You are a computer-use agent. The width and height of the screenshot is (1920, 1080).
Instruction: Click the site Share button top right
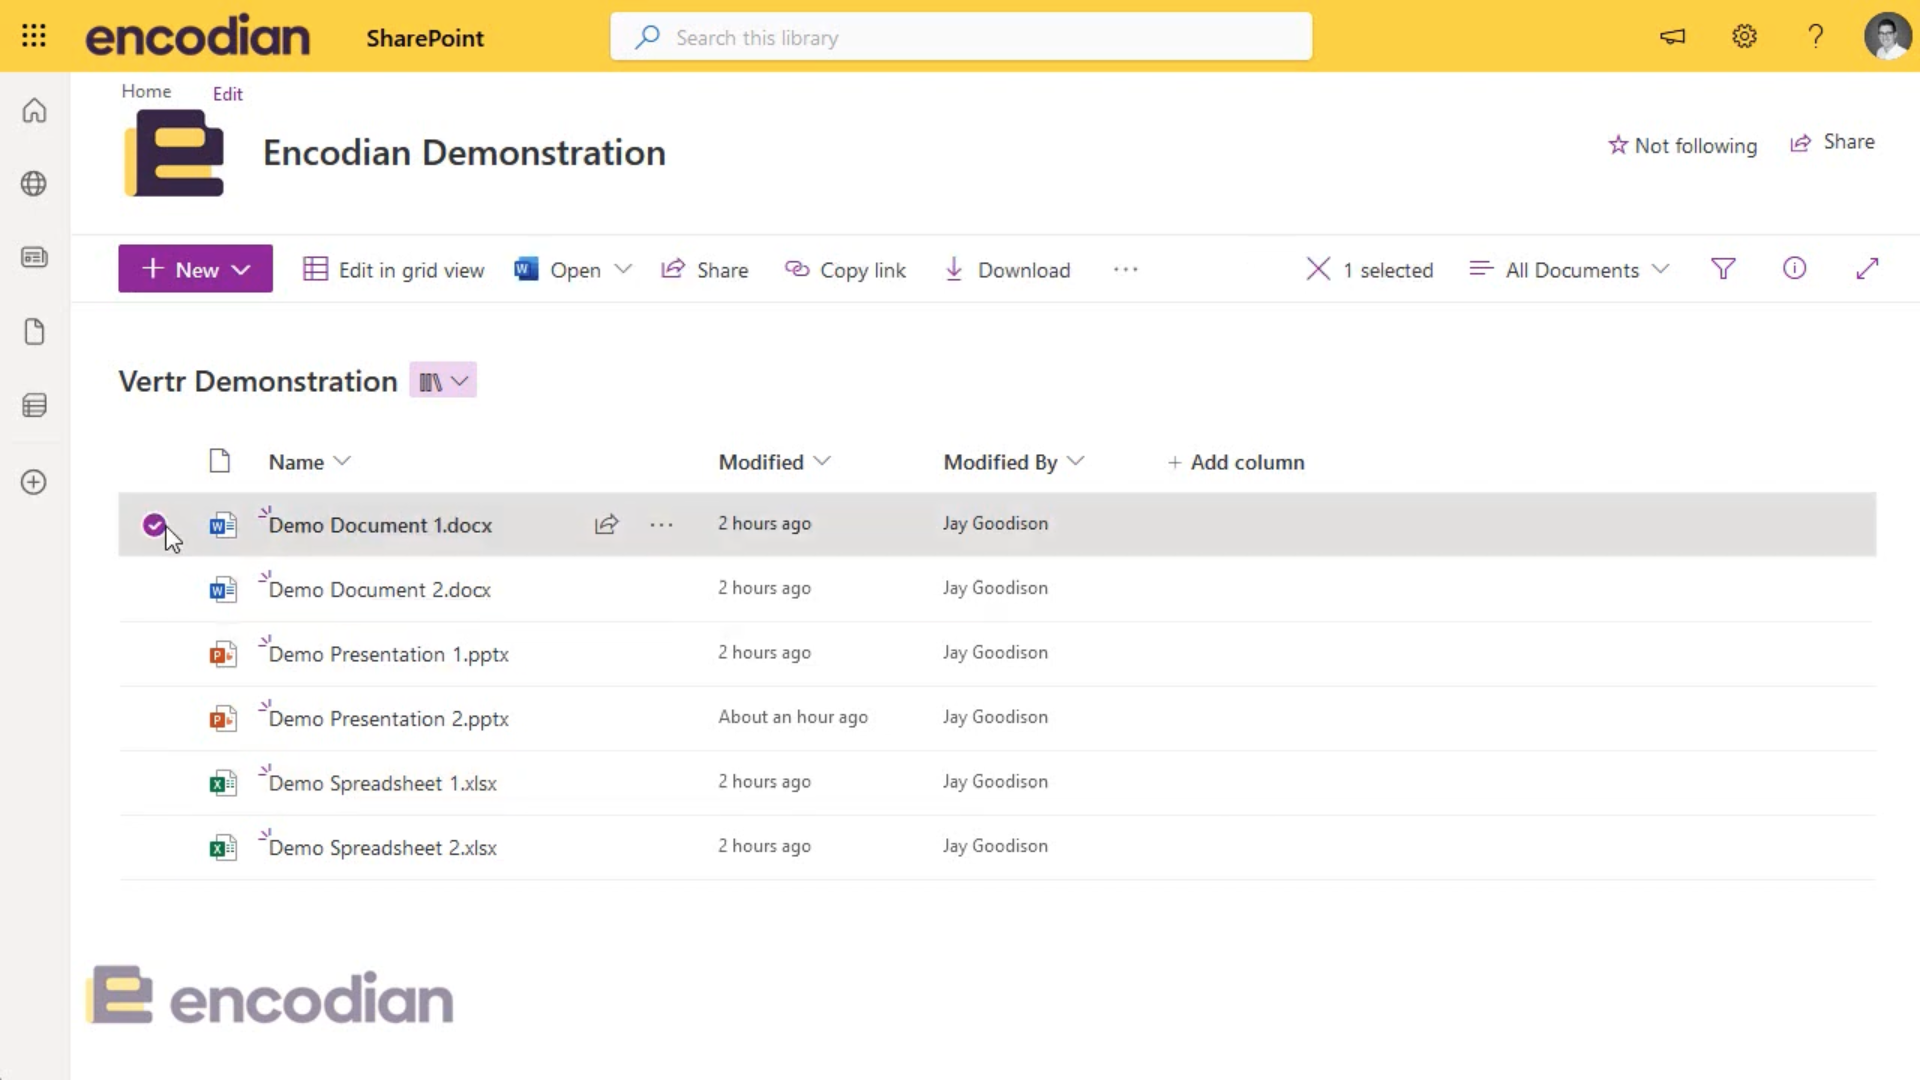point(1832,142)
